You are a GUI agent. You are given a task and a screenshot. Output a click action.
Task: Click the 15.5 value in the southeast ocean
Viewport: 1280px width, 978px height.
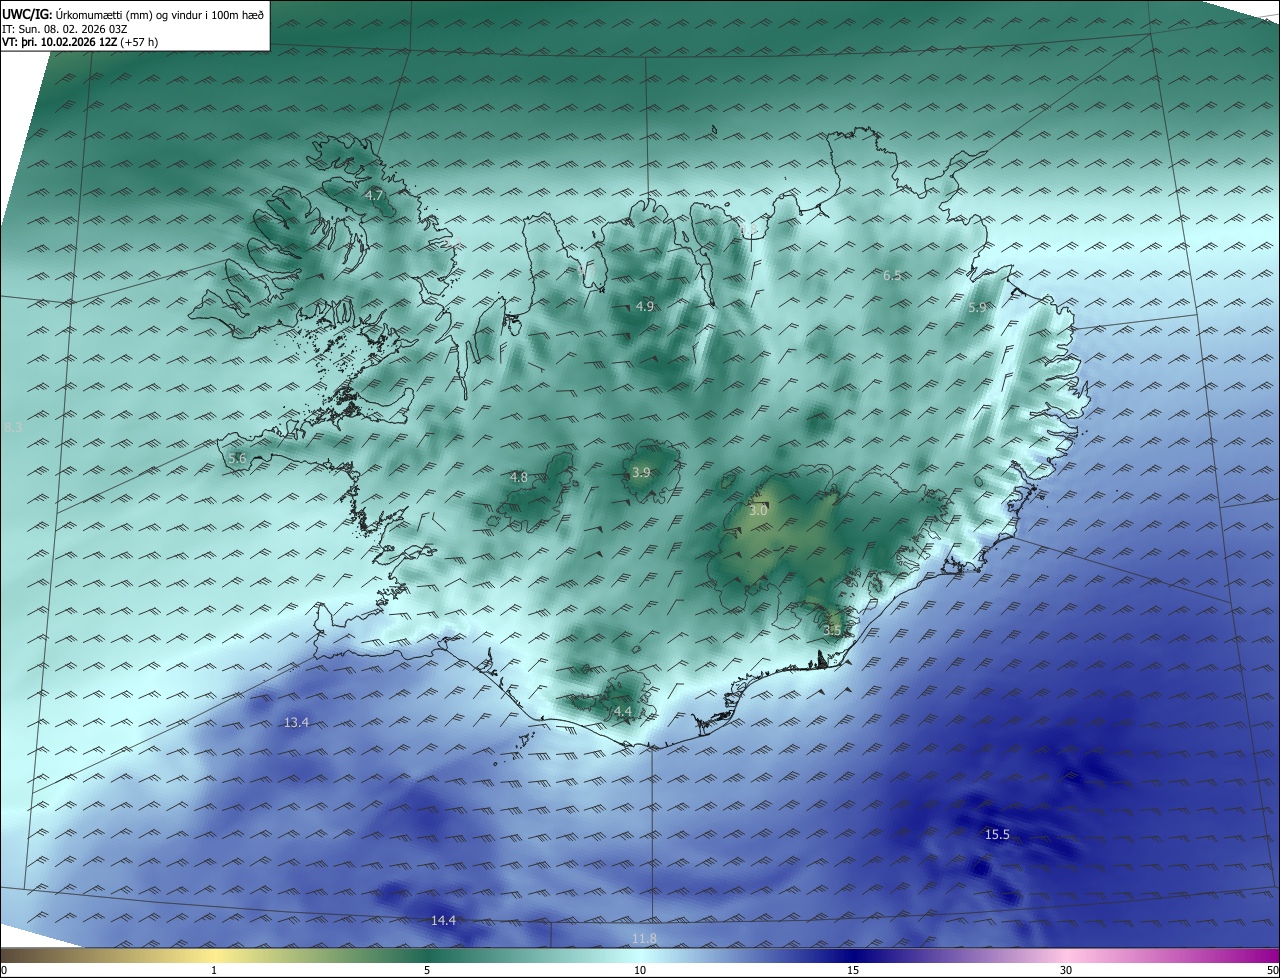tap(997, 835)
